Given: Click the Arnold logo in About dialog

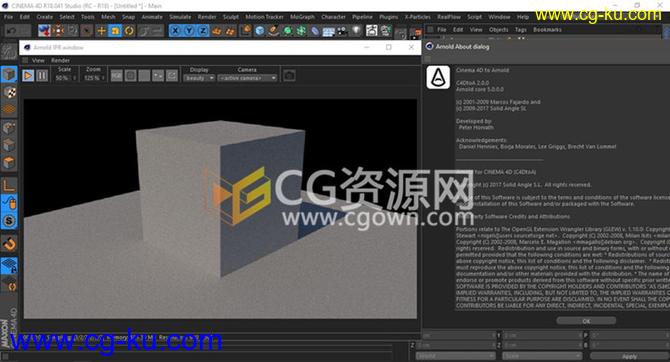Looking at the screenshot, I should [x=438, y=77].
